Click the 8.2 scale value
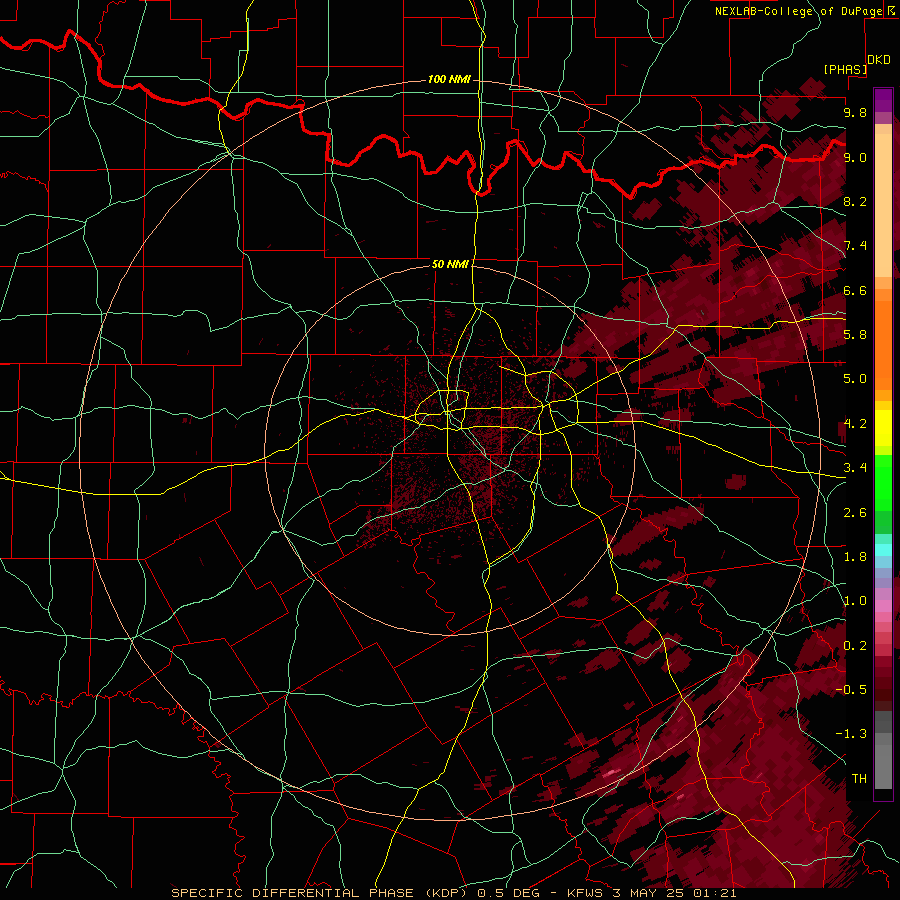The image size is (900, 900). click(855, 201)
